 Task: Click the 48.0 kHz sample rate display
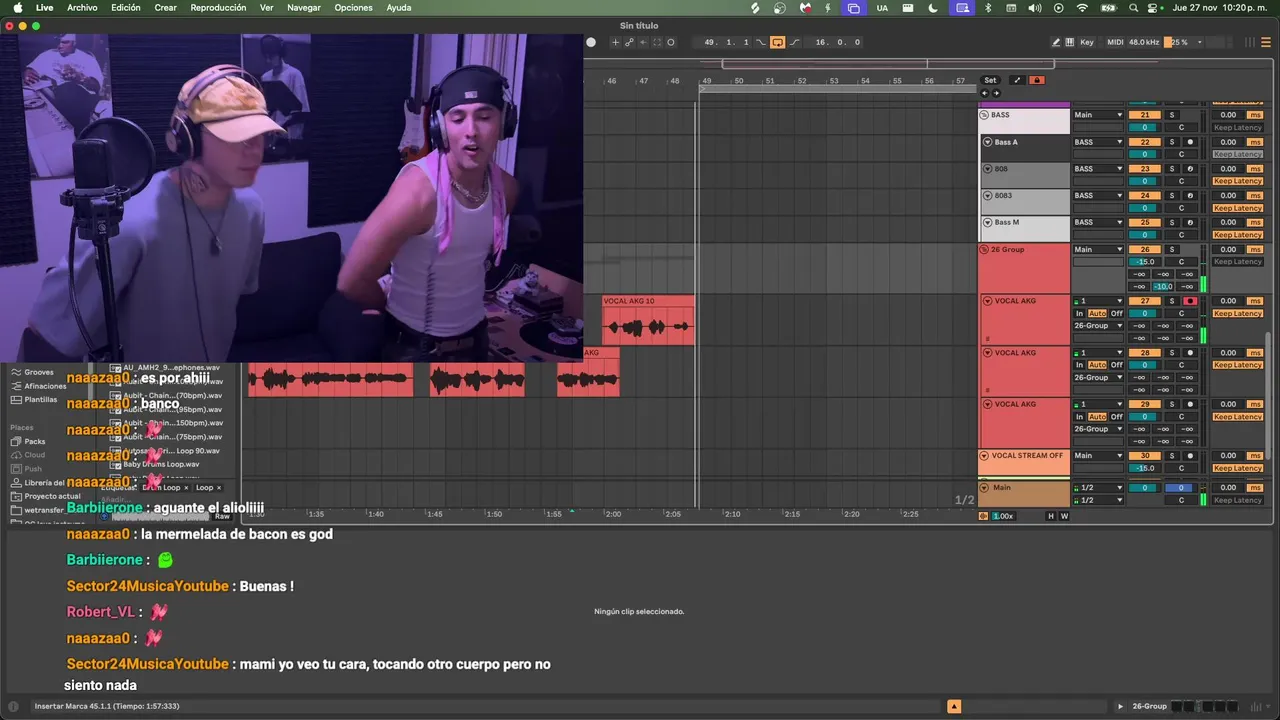click(1144, 42)
